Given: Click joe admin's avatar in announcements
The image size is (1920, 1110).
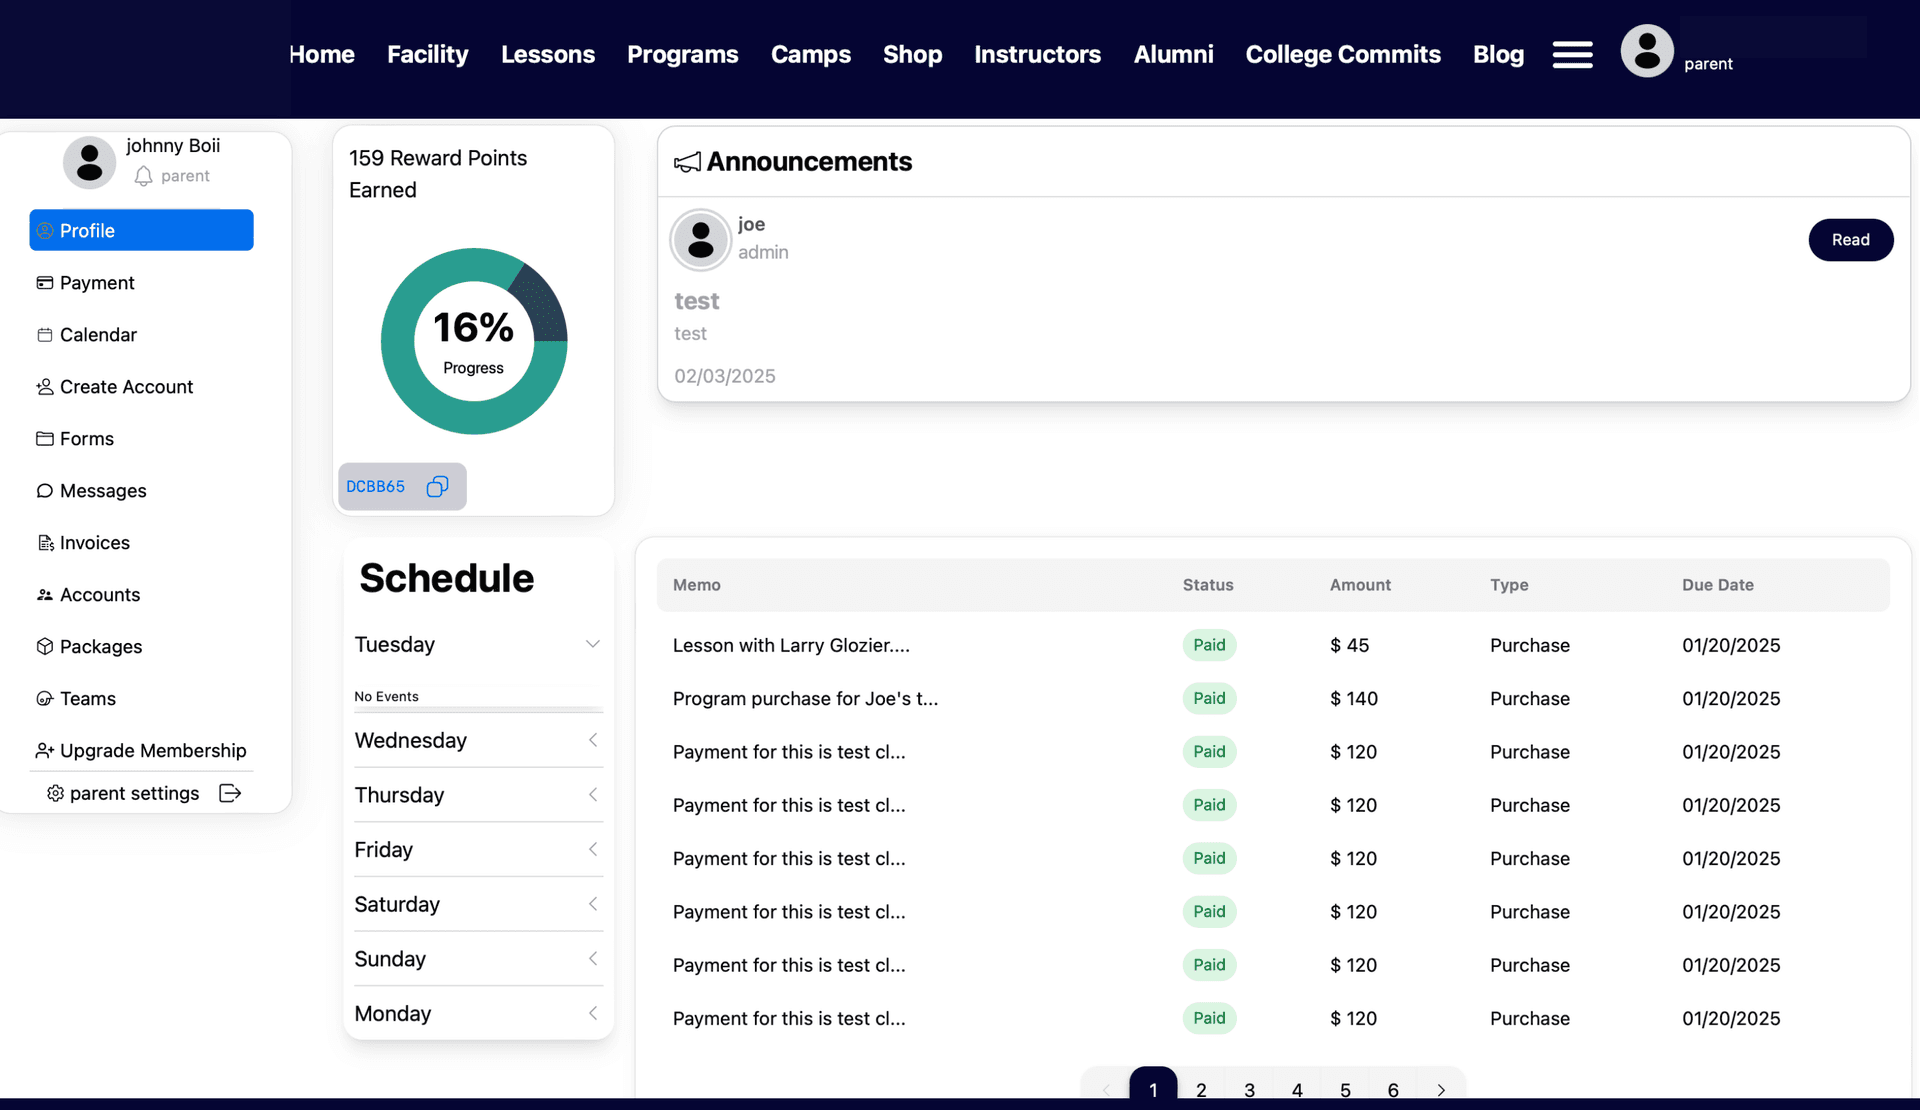Looking at the screenshot, I should 700,240.
